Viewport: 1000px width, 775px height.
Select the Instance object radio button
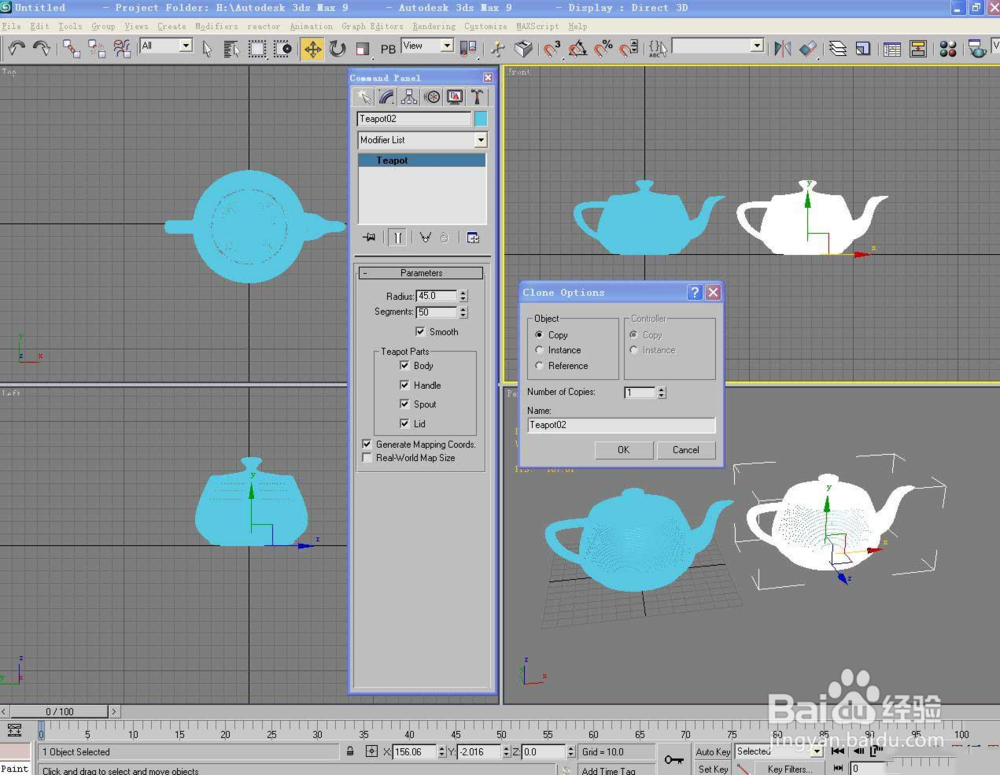pyautogui.click(x=539, y=350)
